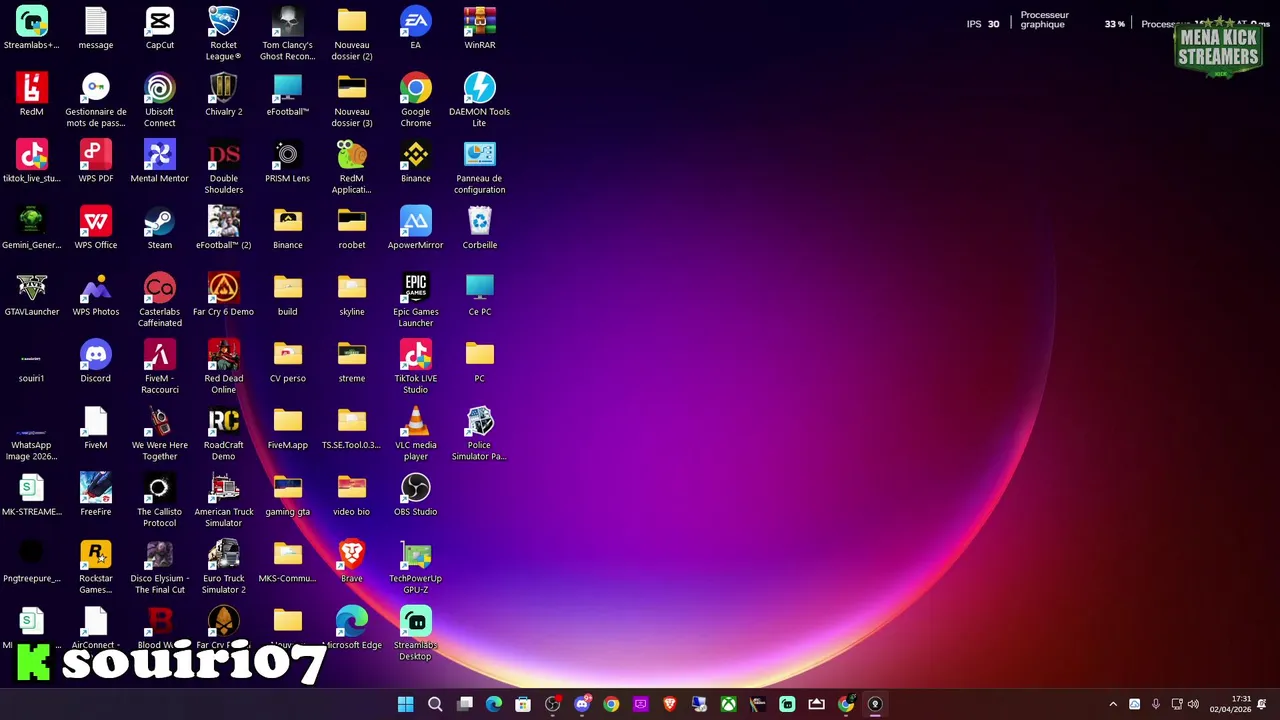Viewport: 1280px width, 720px height.
Task: Open clock showing 17:31 date
Action: [x=1230, y=704]
